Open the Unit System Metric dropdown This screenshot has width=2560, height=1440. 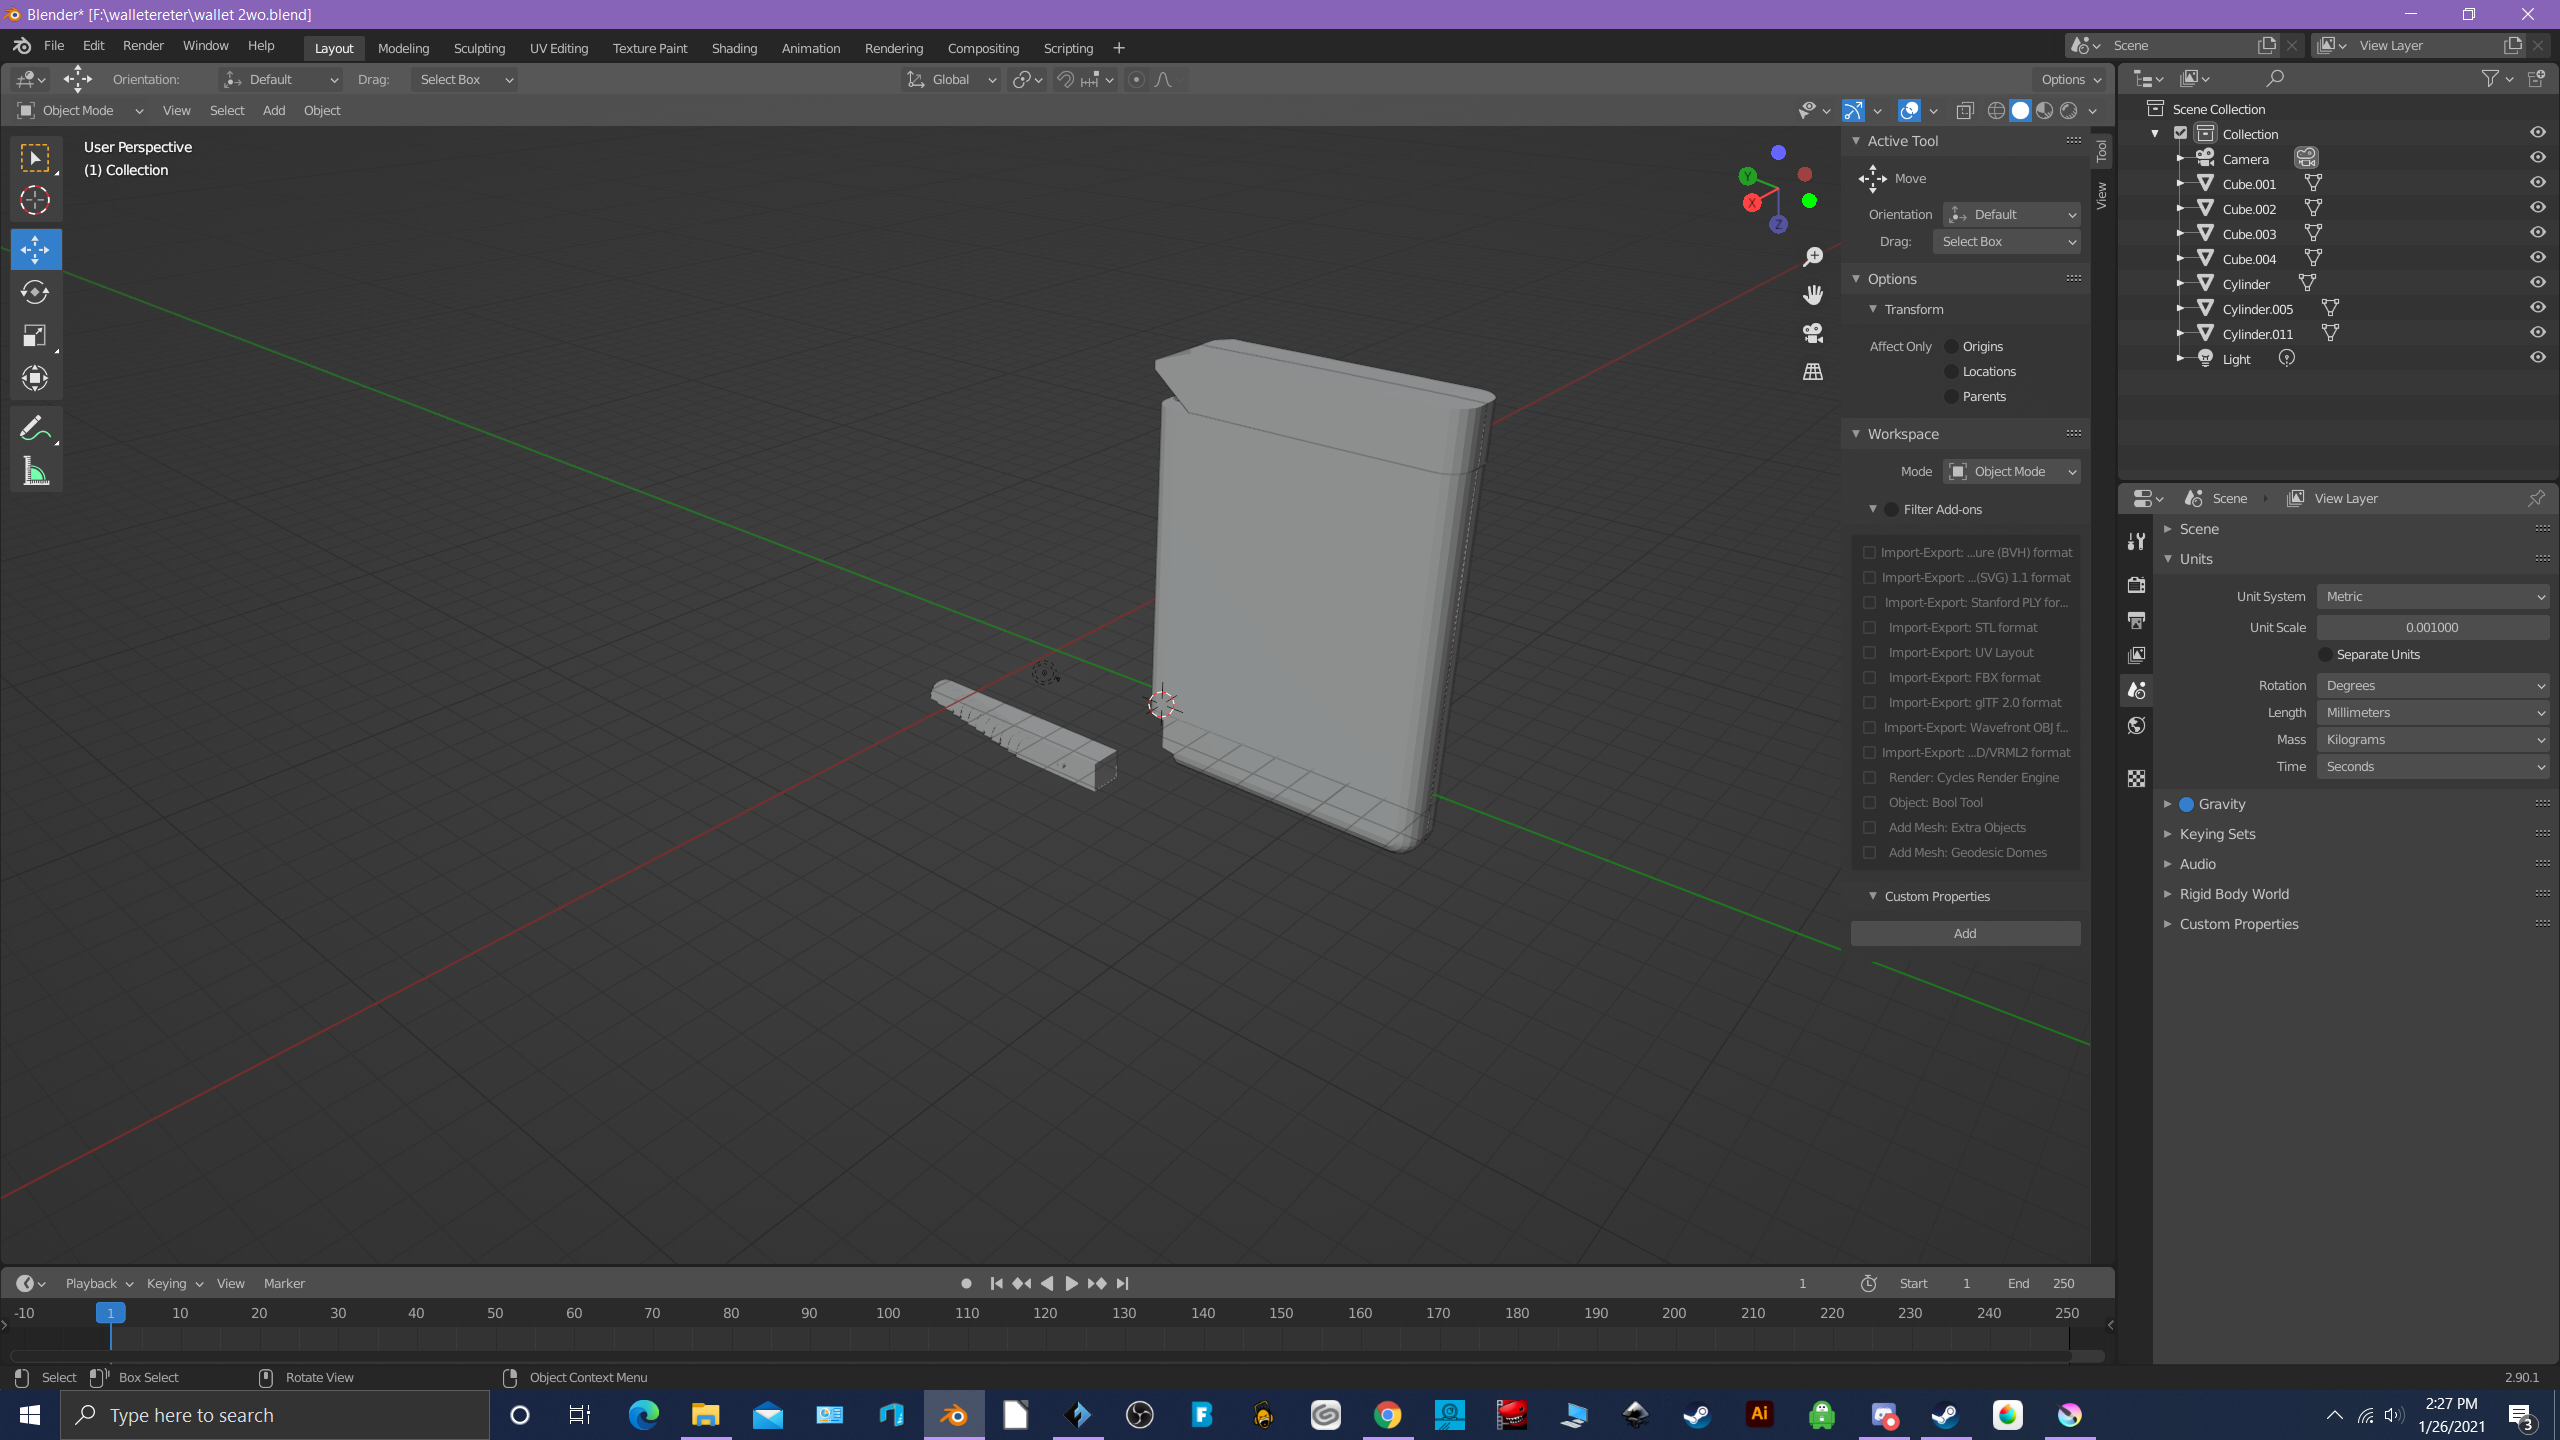(2432, 596)
